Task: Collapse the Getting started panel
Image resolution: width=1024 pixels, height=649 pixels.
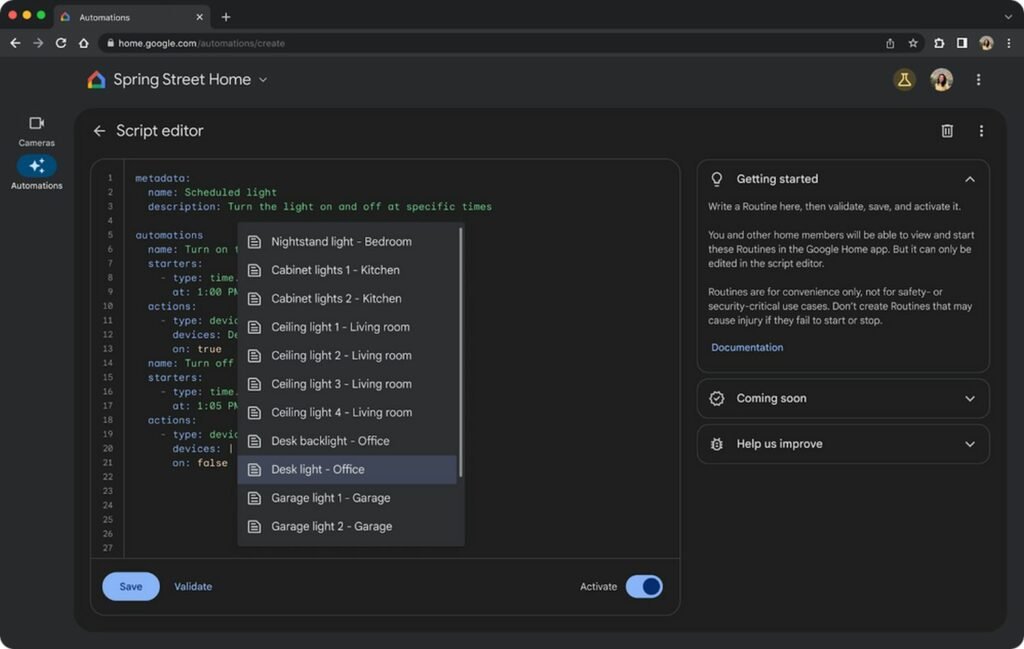Action: [969, 178]
